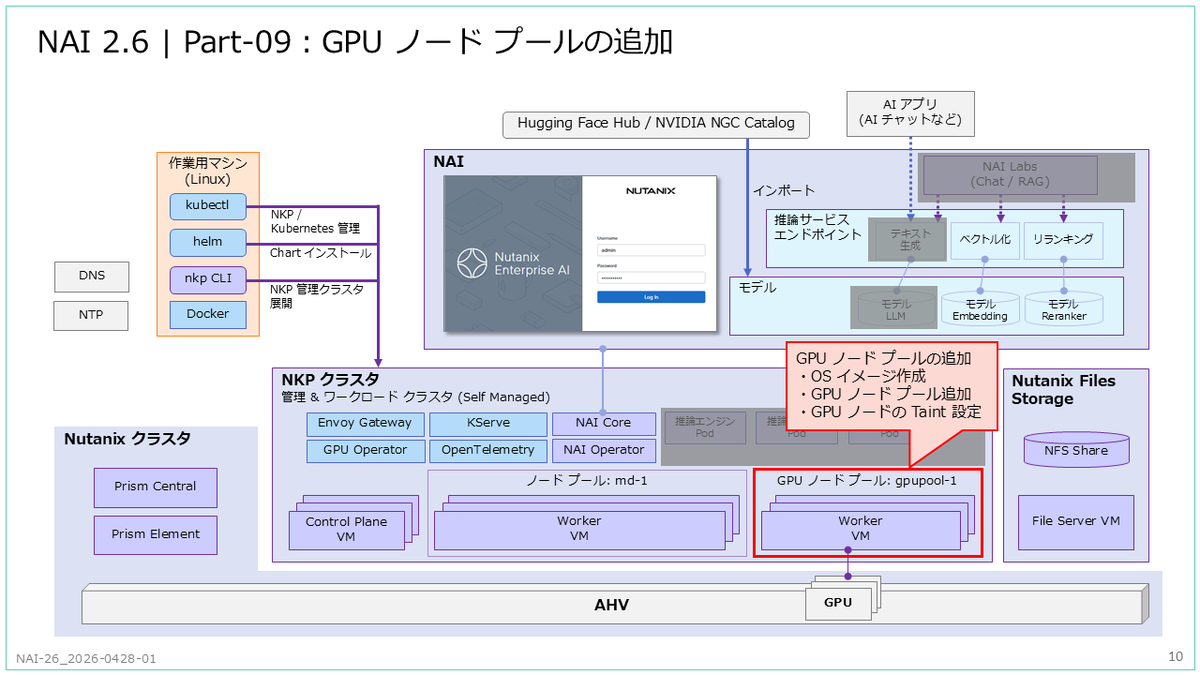Image resolution: width=1200 pixels, height=675 pixels.
Task: Click the 'インポート' label
Action: [784, 190]
